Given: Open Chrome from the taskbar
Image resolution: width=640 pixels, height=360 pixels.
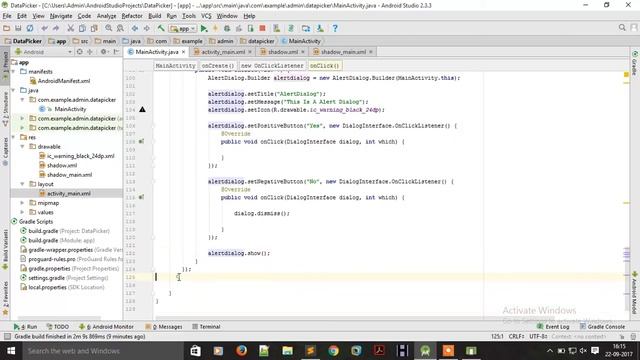Looking at the screenshot, I should (x=333, y=351).
